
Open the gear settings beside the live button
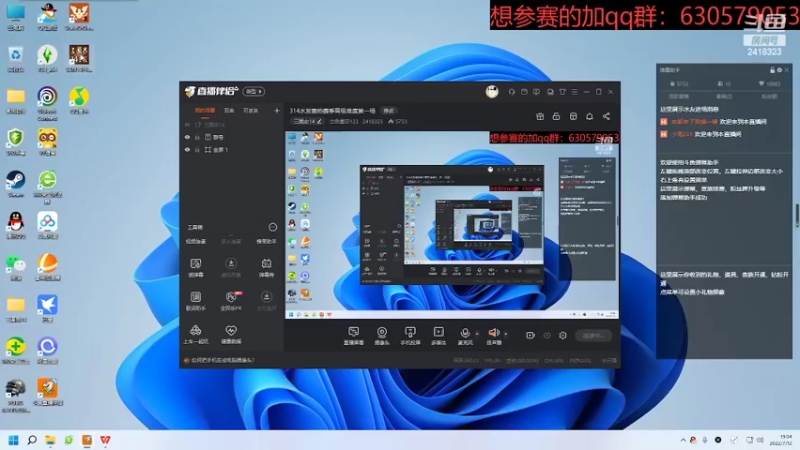pyautogui.click(x=563, y=335)
